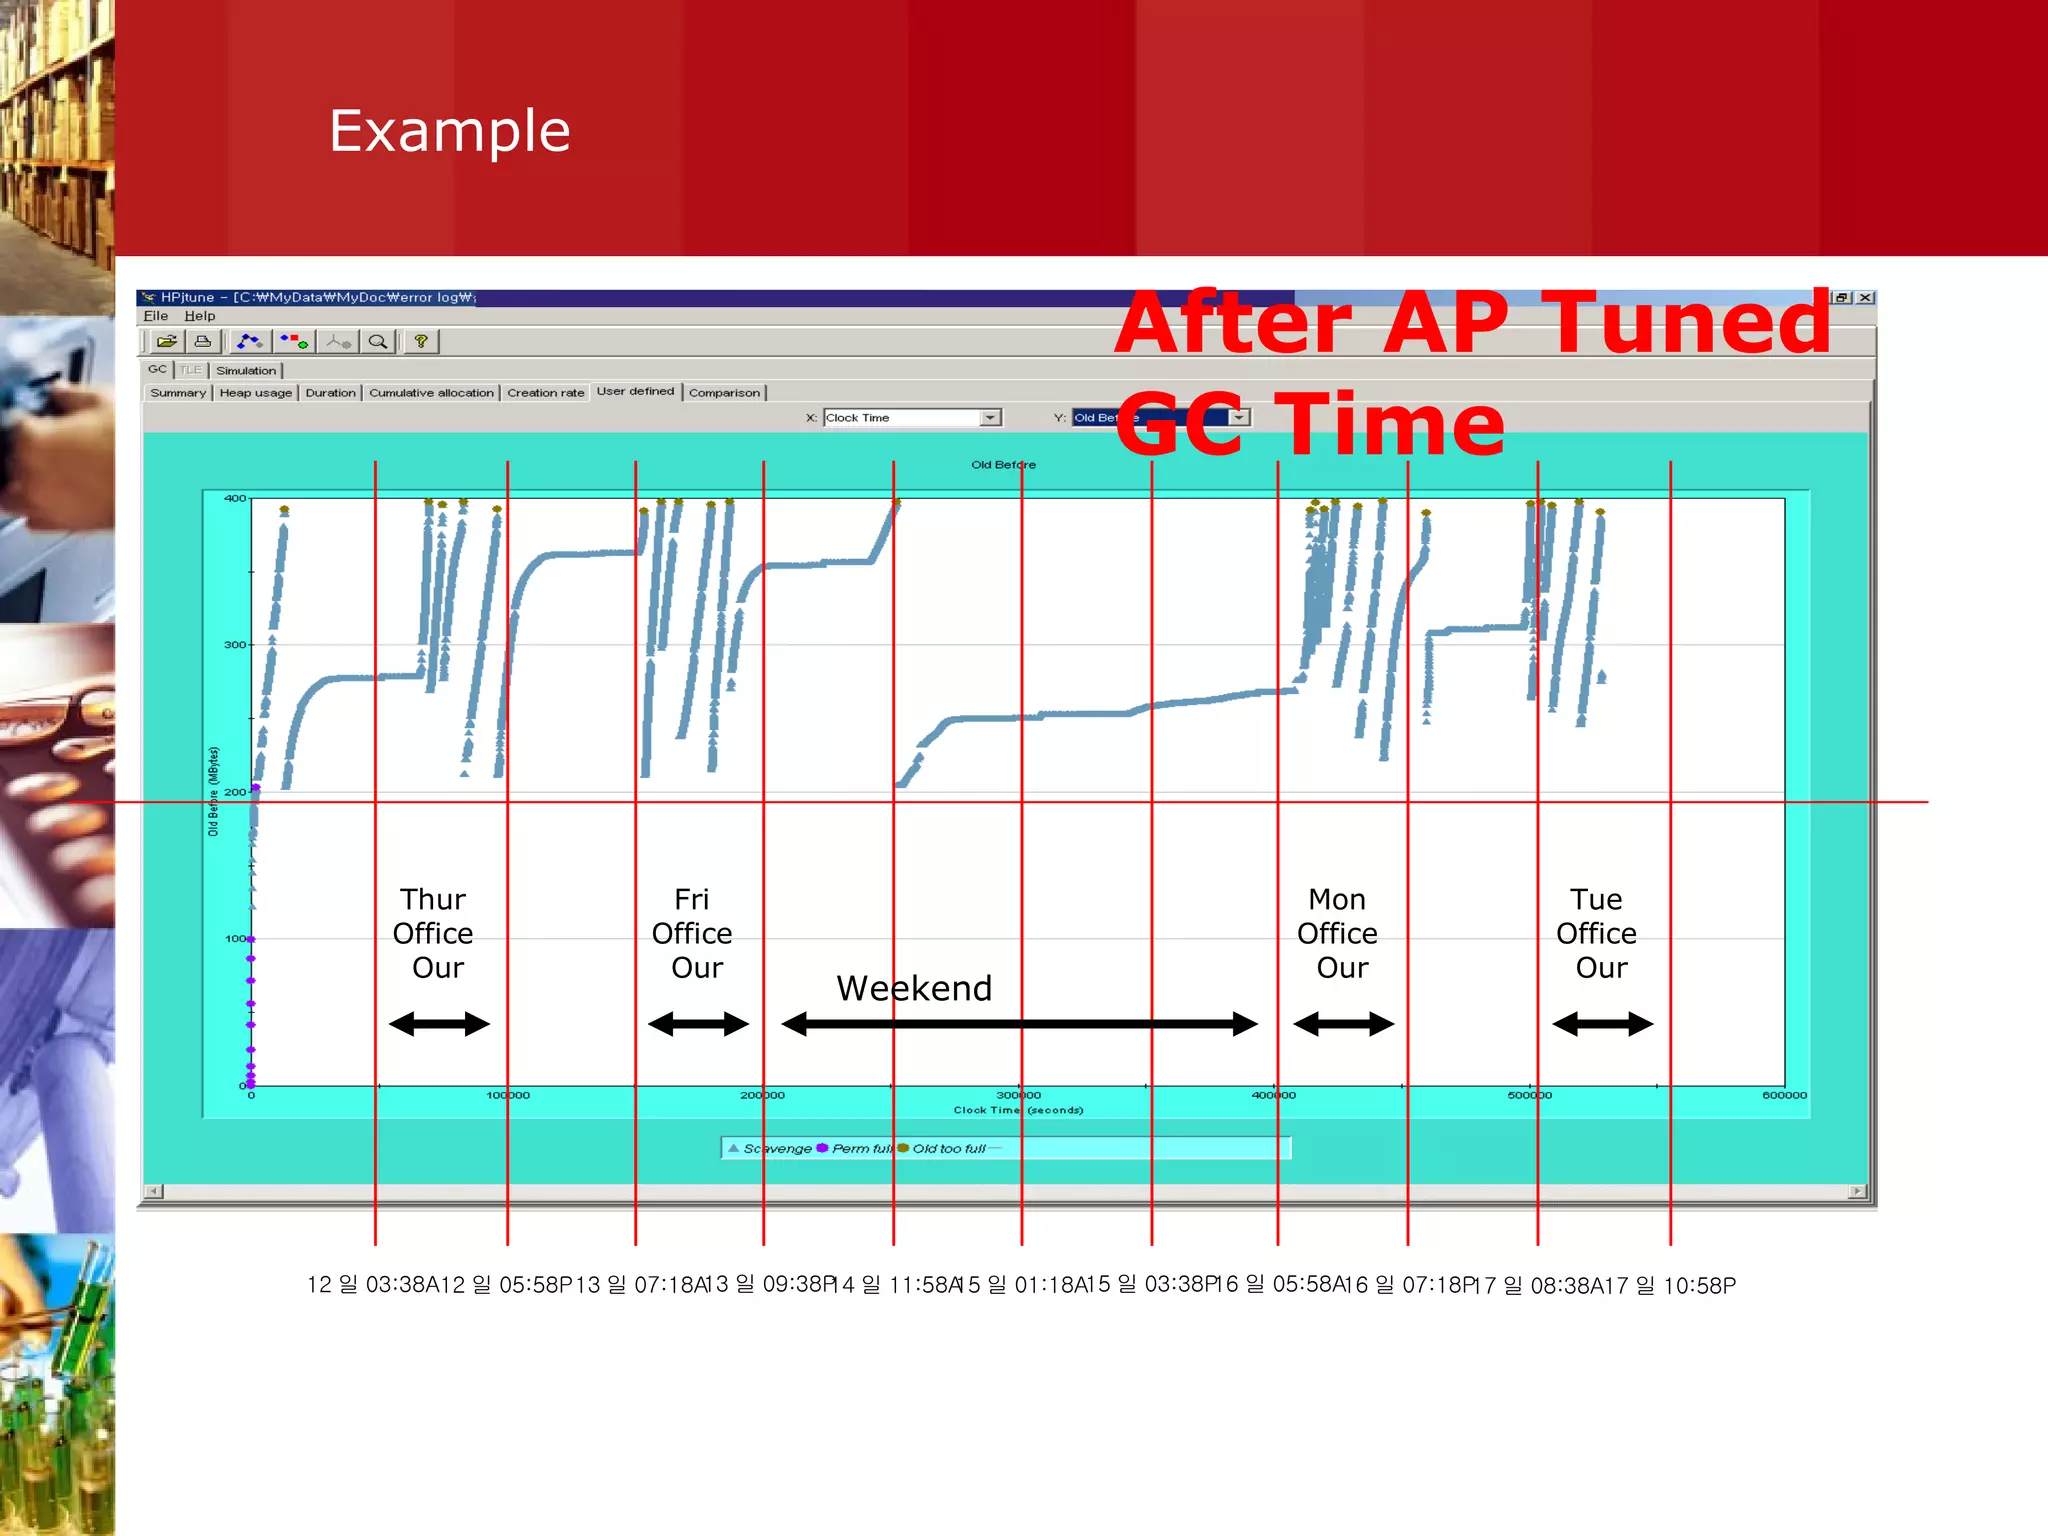Switch to the Heap usage tab

pyautogui.click(x=256, y=393)
